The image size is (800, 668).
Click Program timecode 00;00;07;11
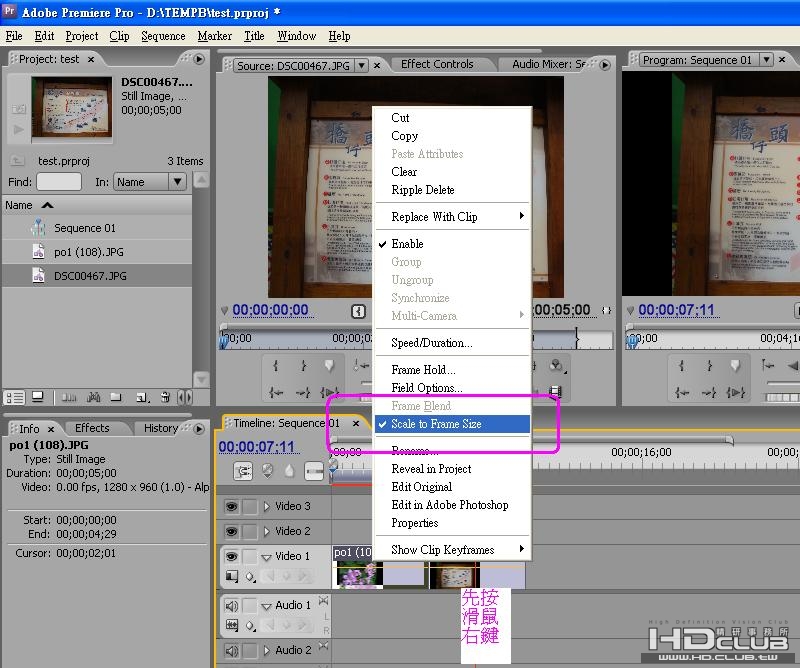tap(677, 310)
